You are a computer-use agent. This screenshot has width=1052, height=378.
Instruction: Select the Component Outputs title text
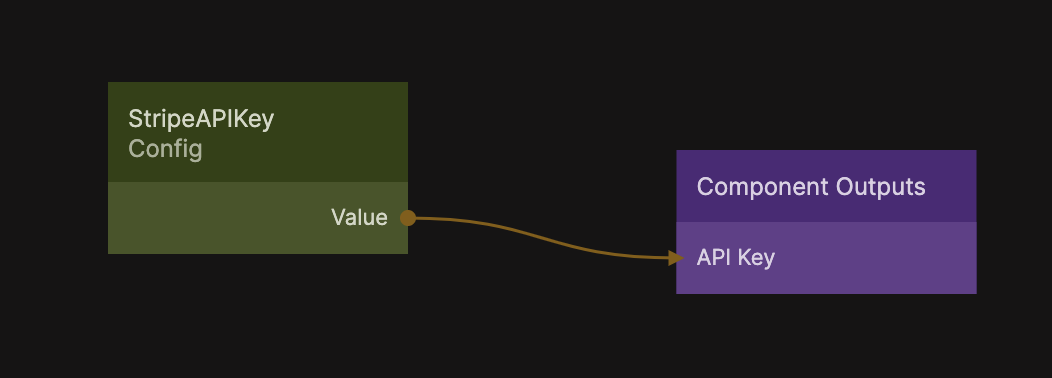click(x=811, y=186)
